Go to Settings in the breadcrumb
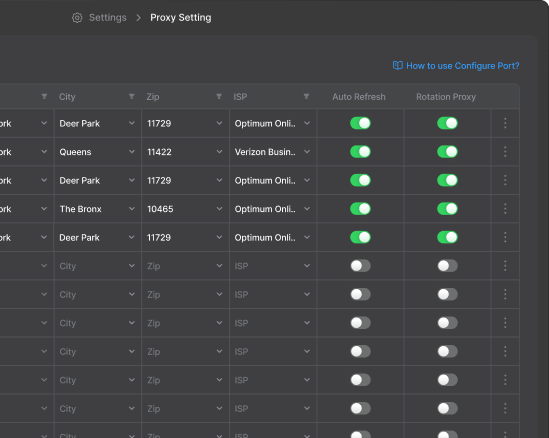This screenshot has height=438, width=549. [107, 18]
